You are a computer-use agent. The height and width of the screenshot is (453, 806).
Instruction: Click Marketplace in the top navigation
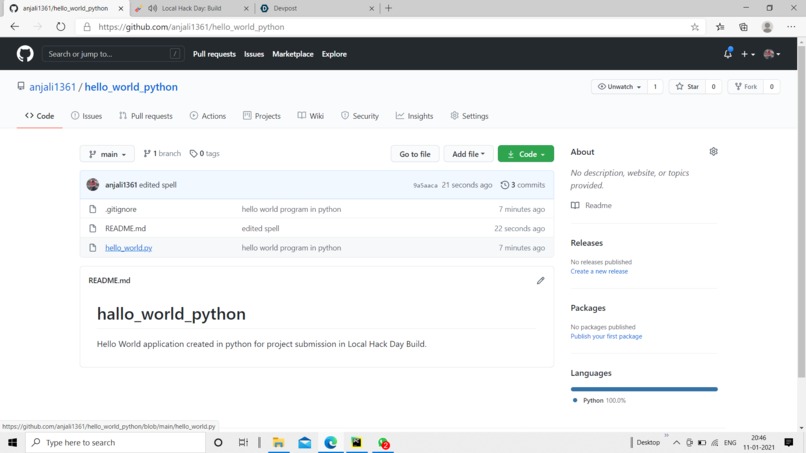click(x=293, y=54)
